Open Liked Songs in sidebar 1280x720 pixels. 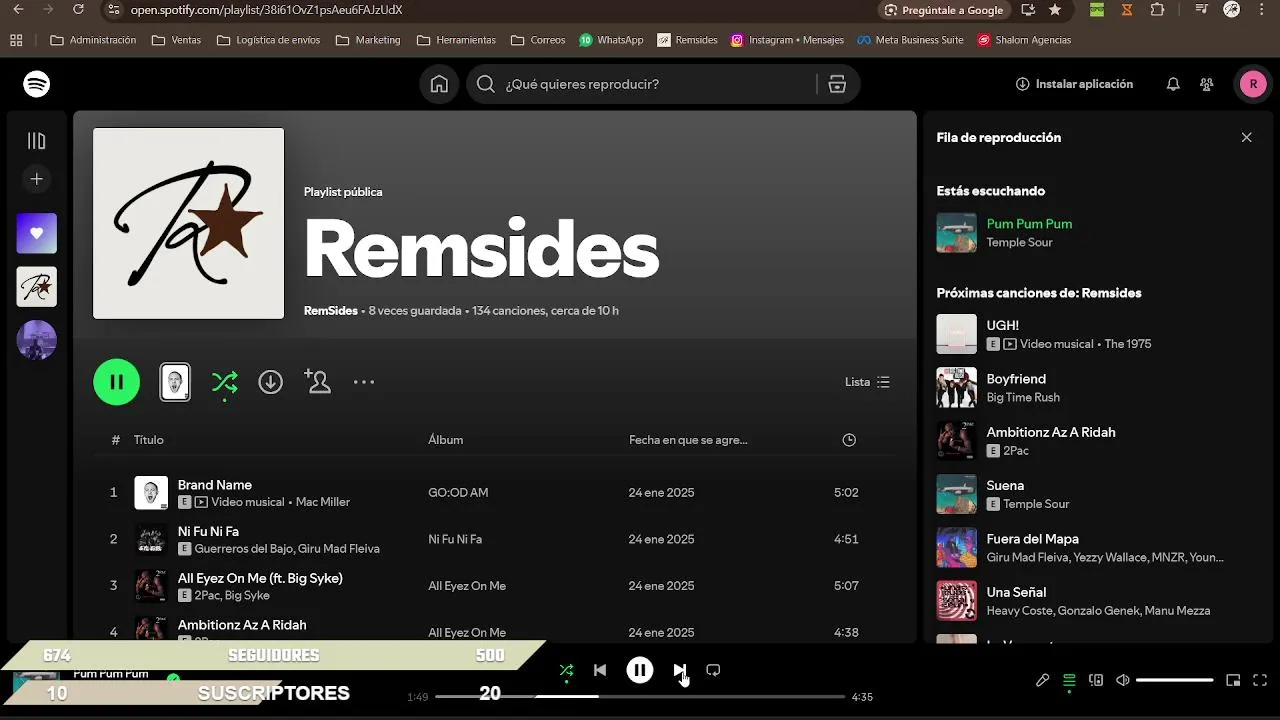pos(37,233)
